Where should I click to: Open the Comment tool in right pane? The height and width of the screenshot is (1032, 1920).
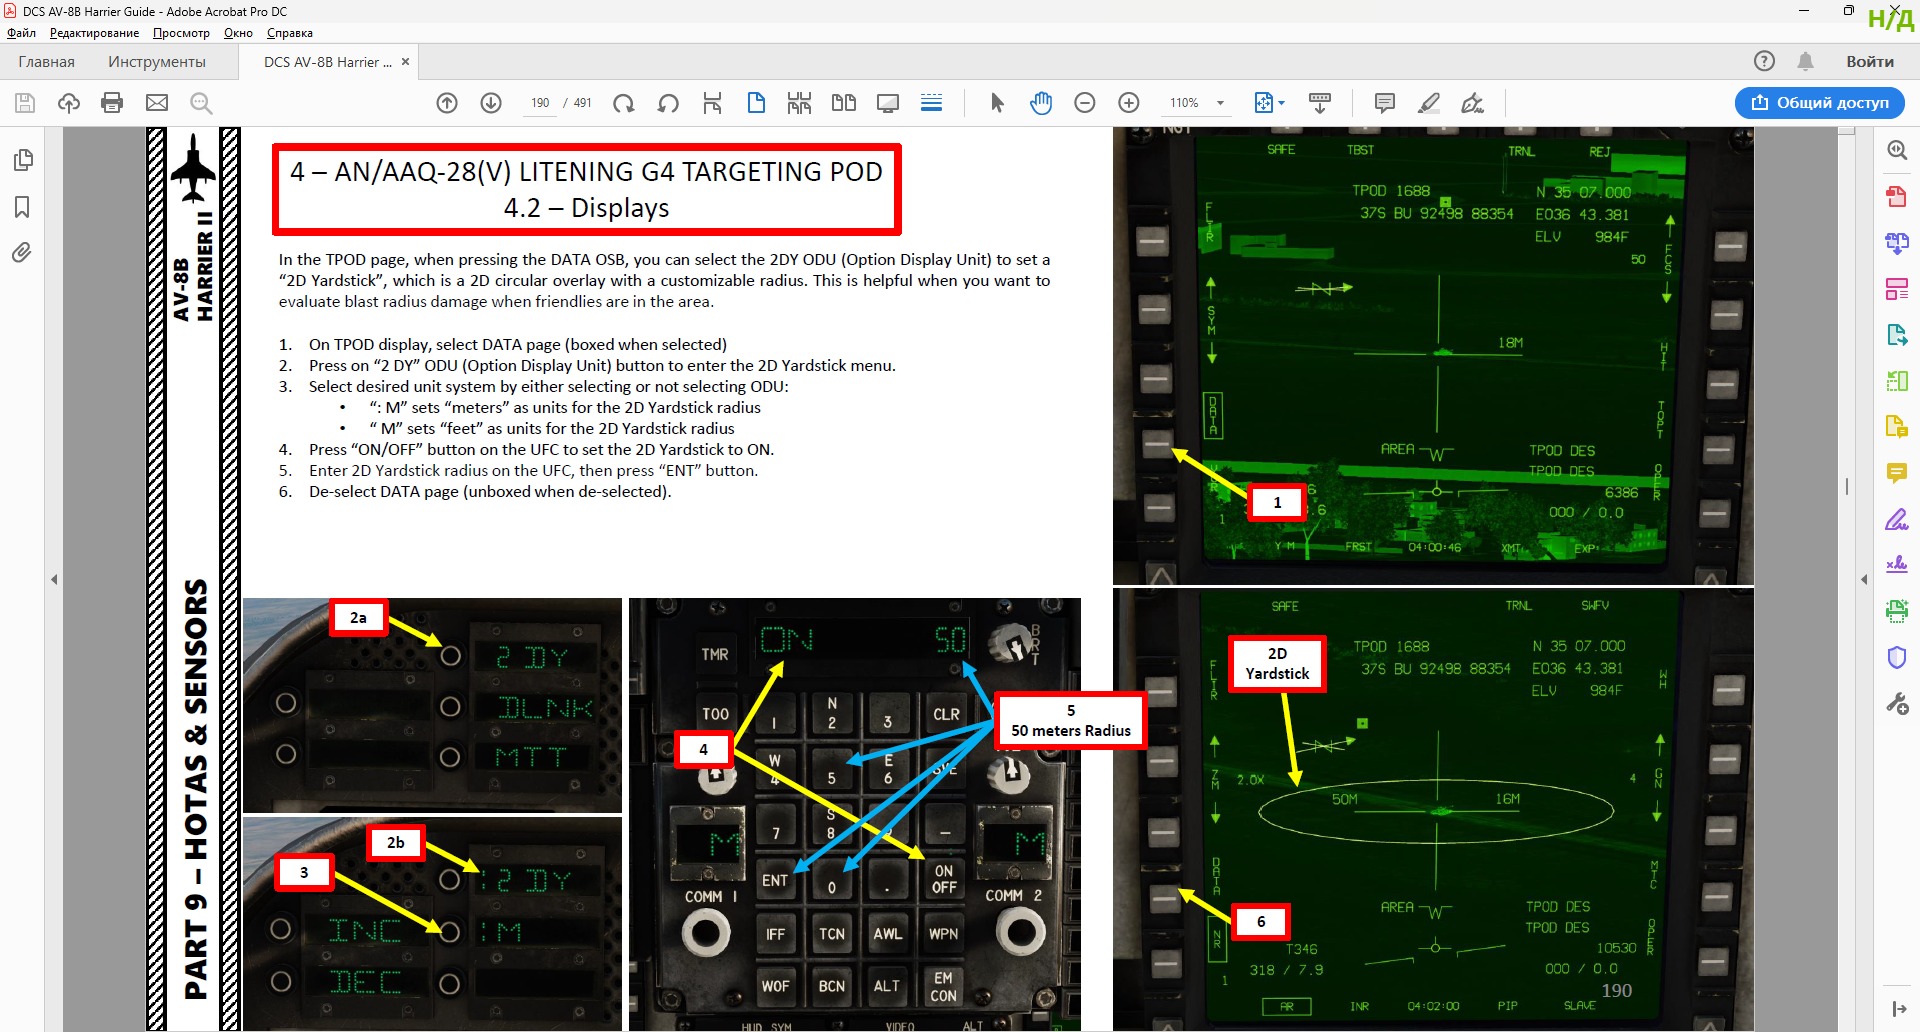point(1897,473)
